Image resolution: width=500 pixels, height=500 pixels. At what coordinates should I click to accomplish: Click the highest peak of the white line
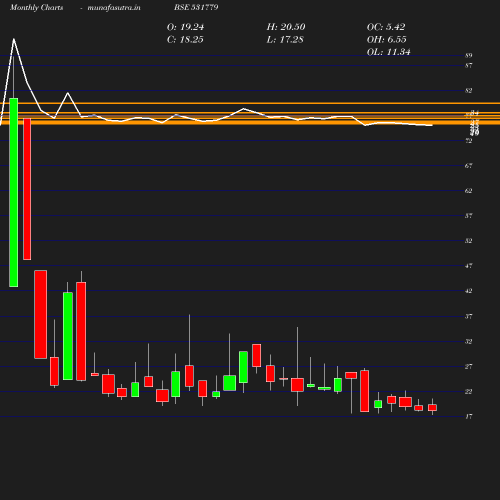pos(14,39)
